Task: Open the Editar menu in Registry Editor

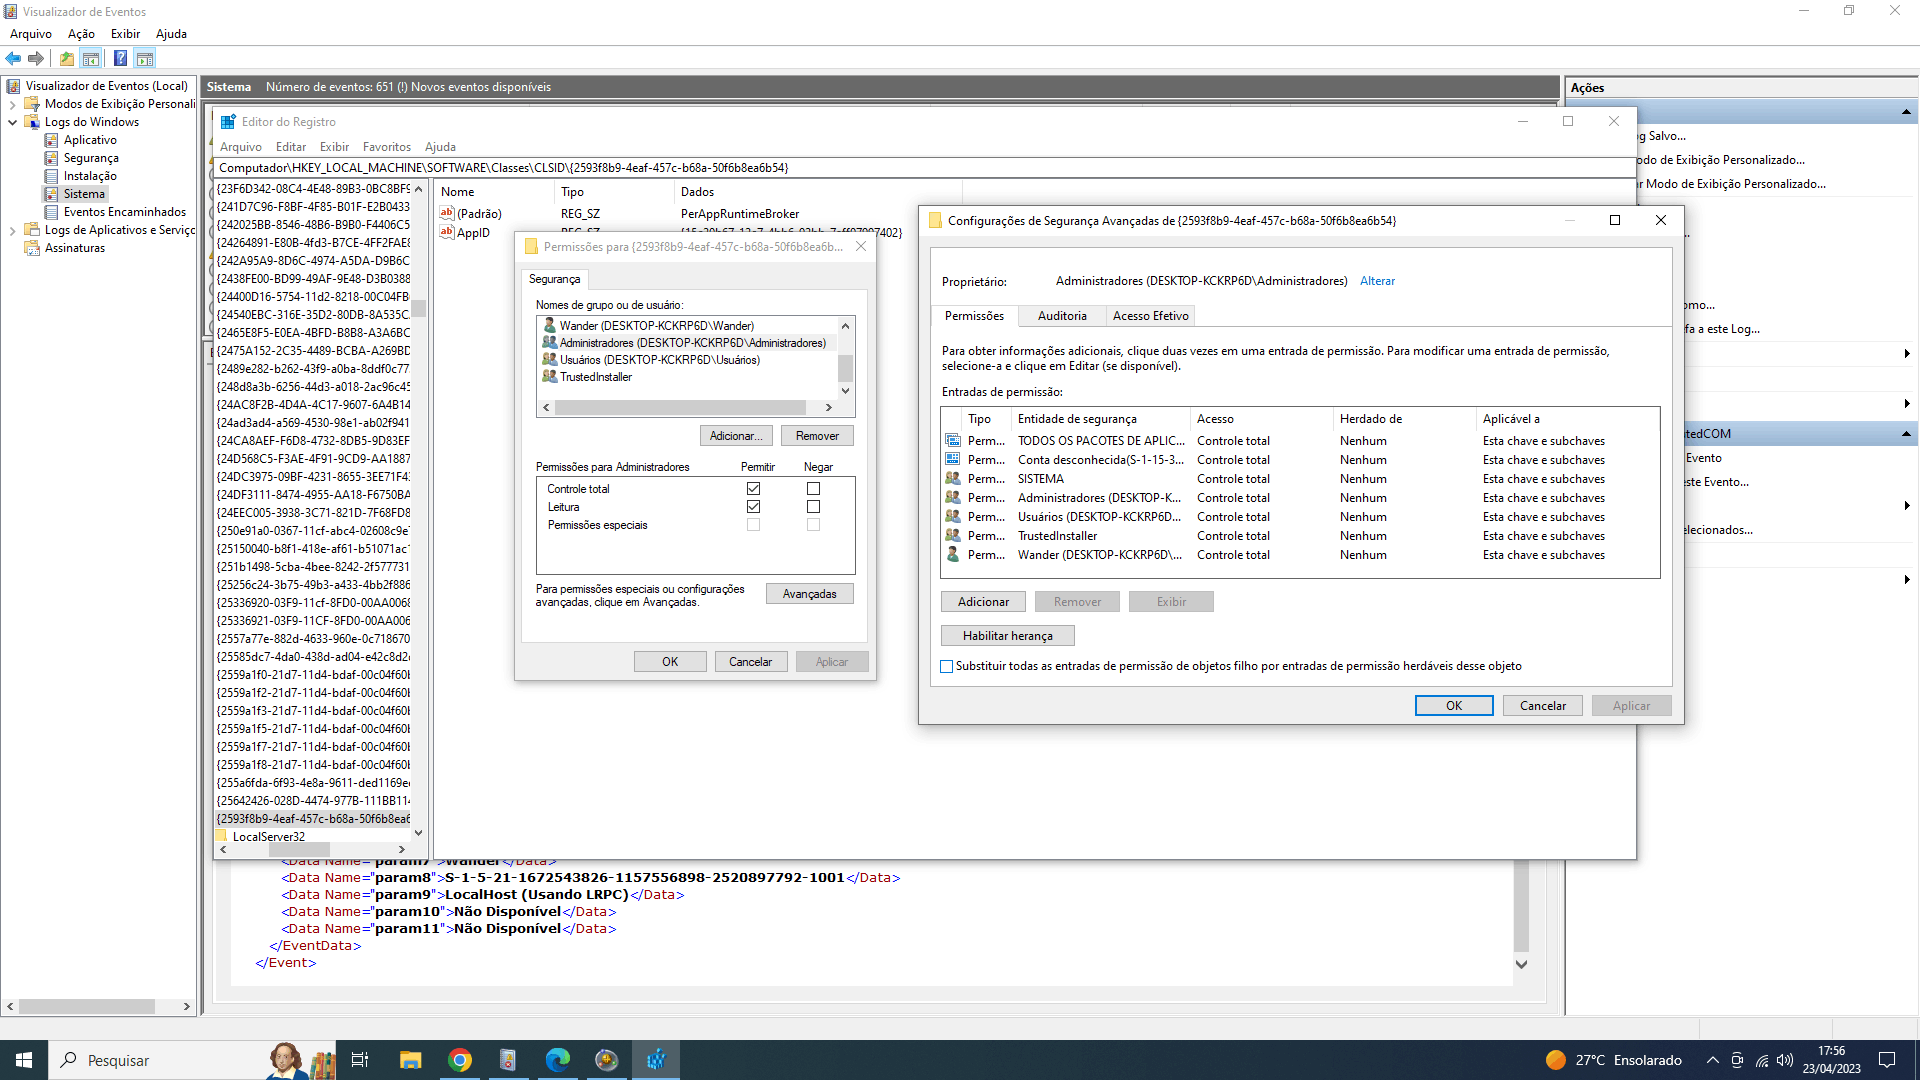Action: [x=291, y=146]
